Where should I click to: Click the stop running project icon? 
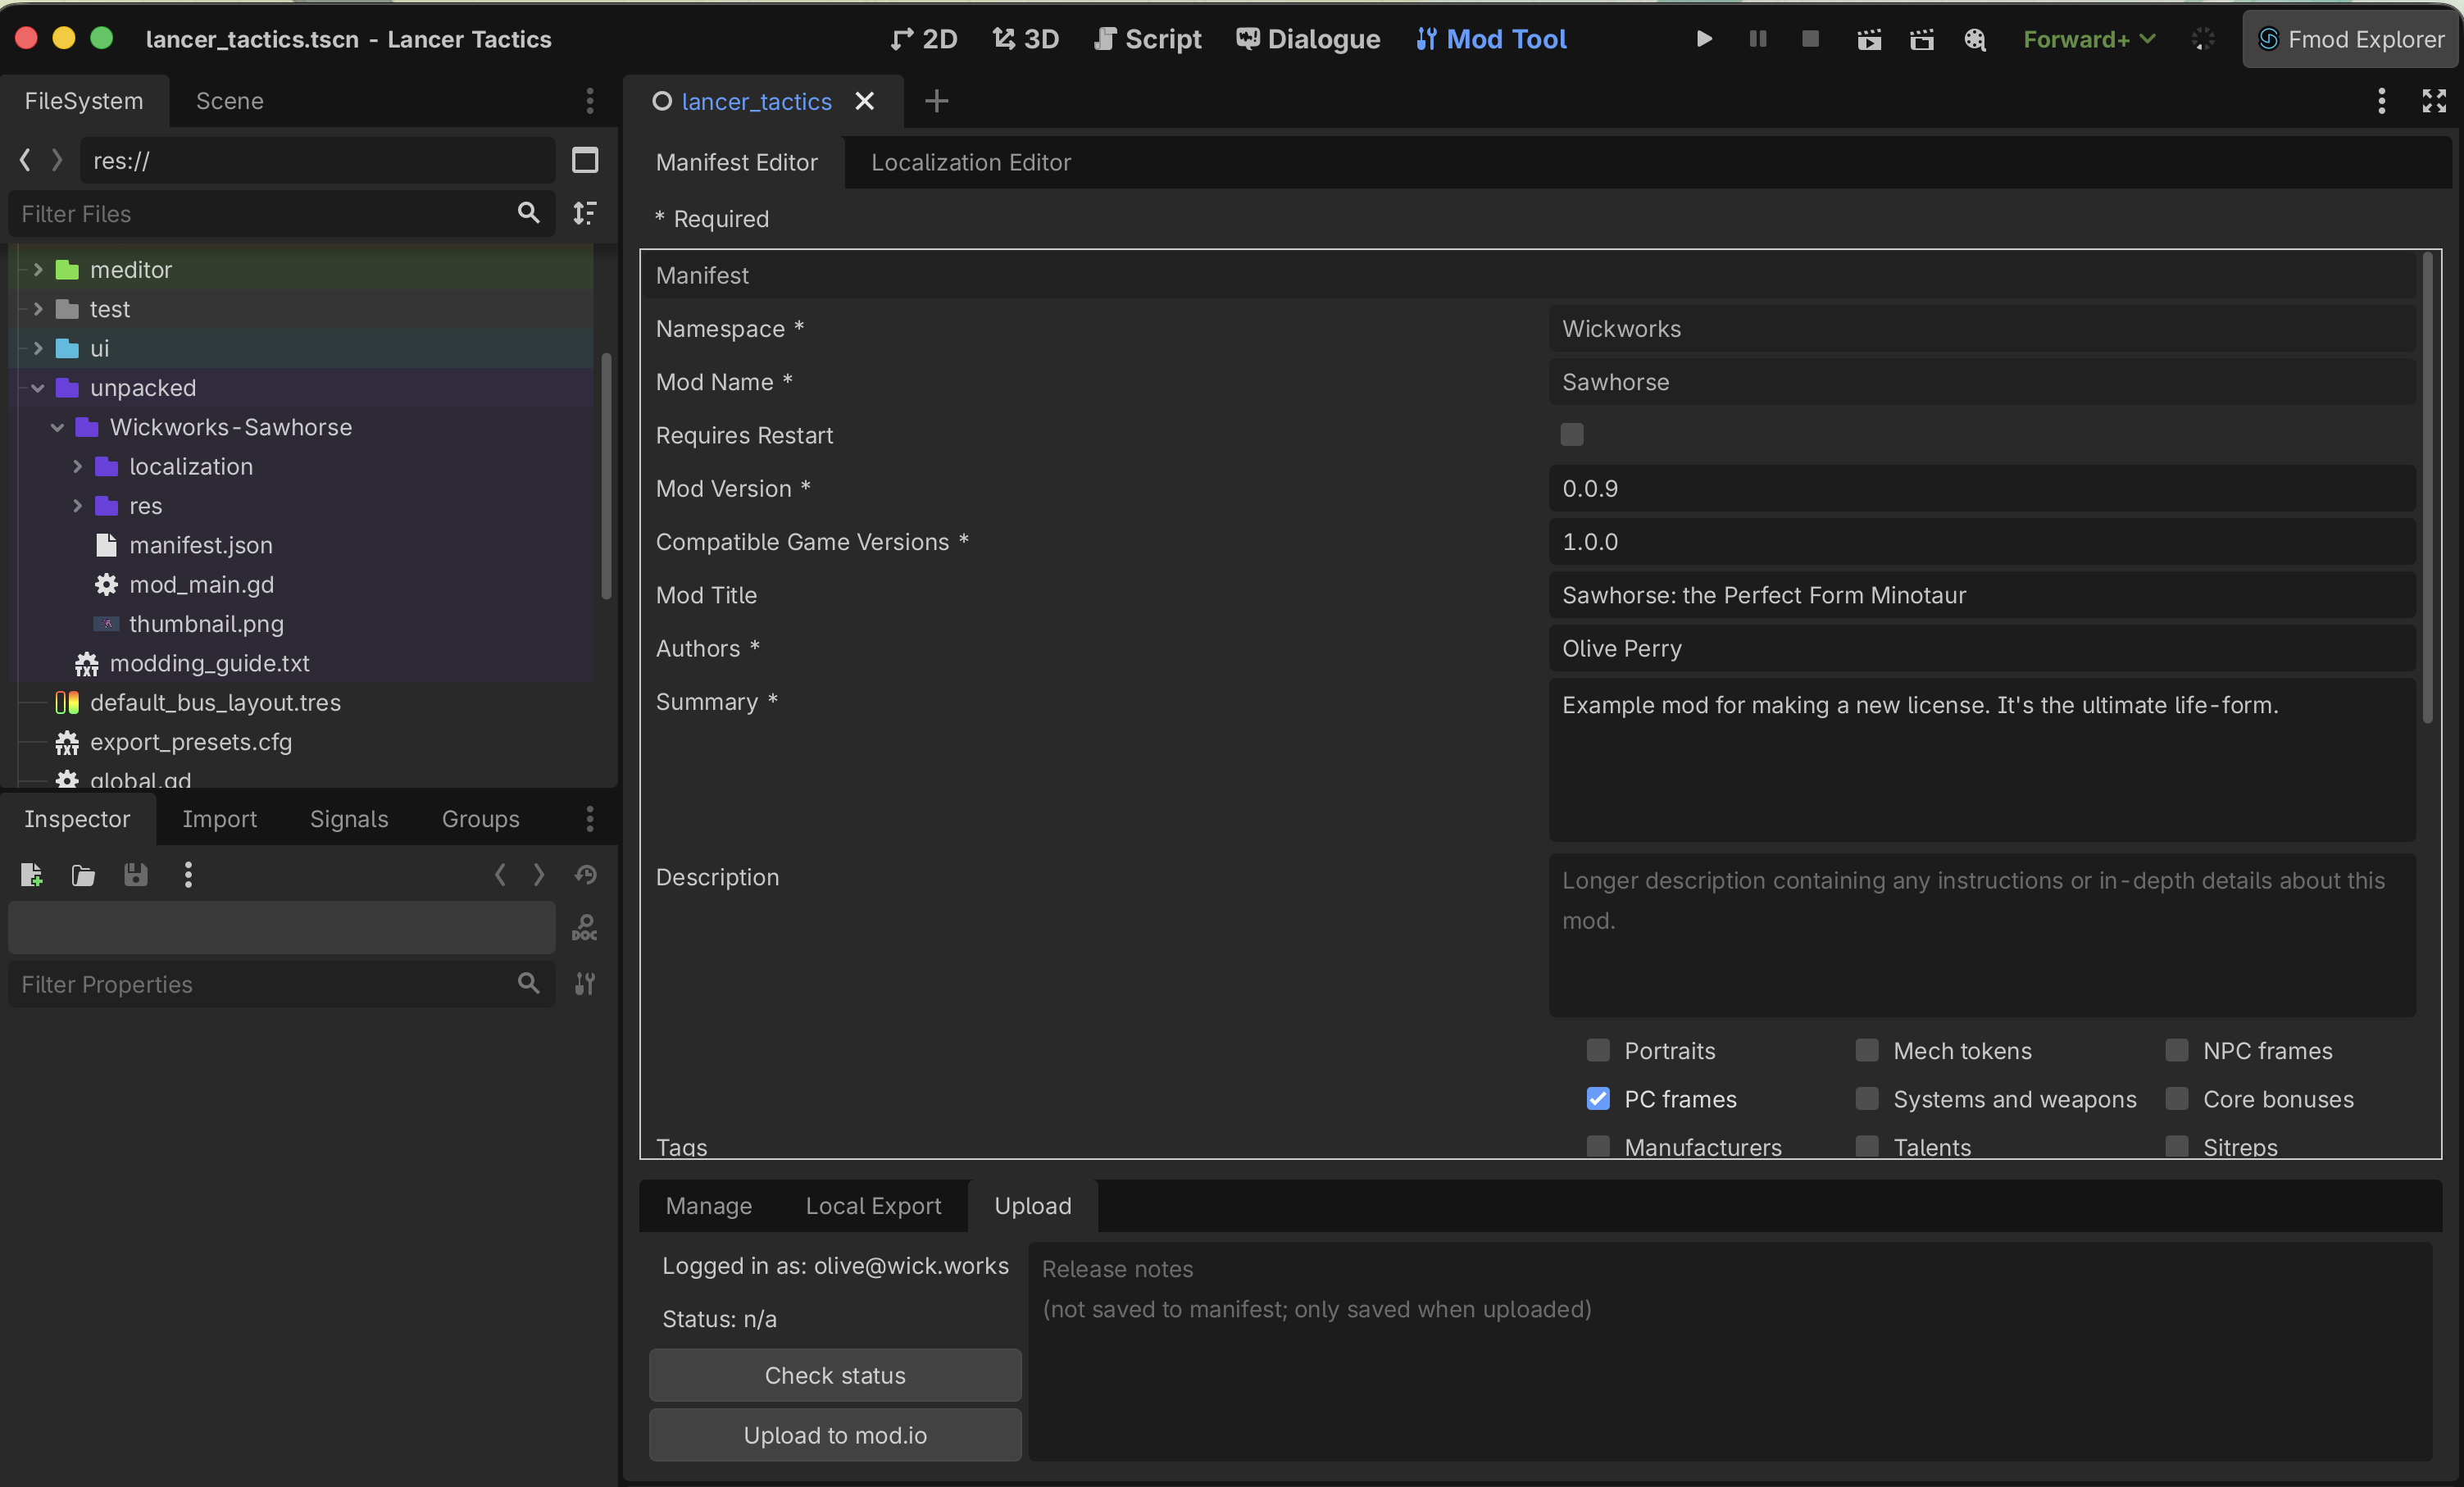tap(1810, 39)
